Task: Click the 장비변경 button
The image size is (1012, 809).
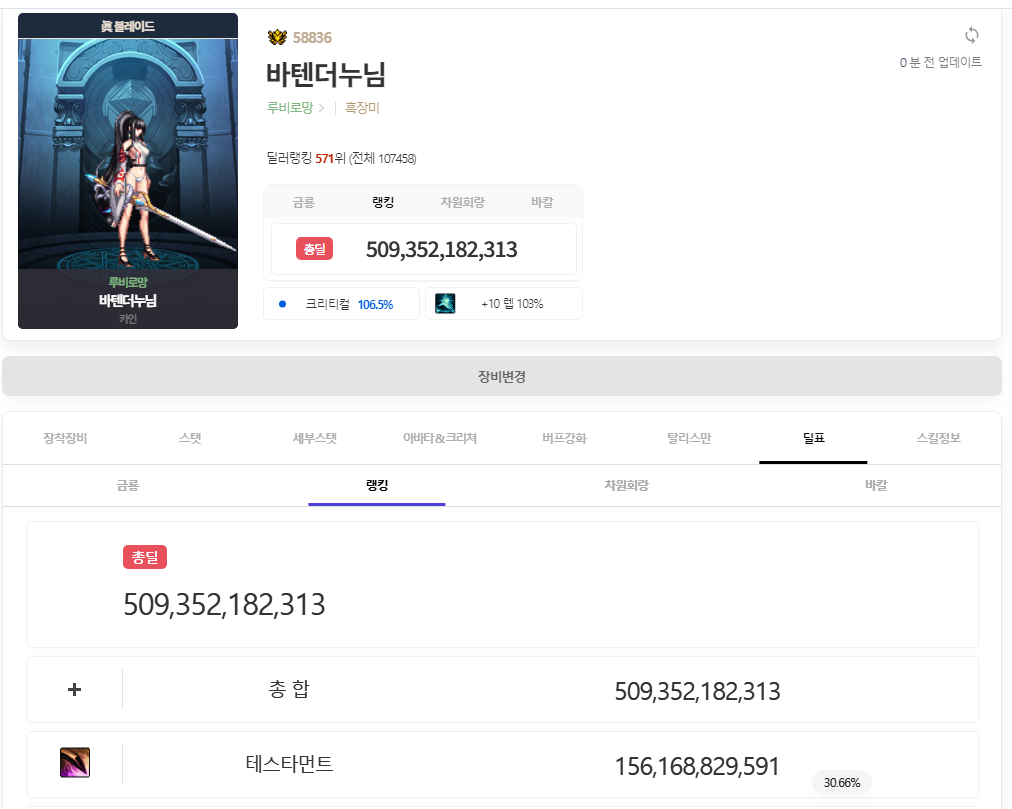Action: [501, 377]
